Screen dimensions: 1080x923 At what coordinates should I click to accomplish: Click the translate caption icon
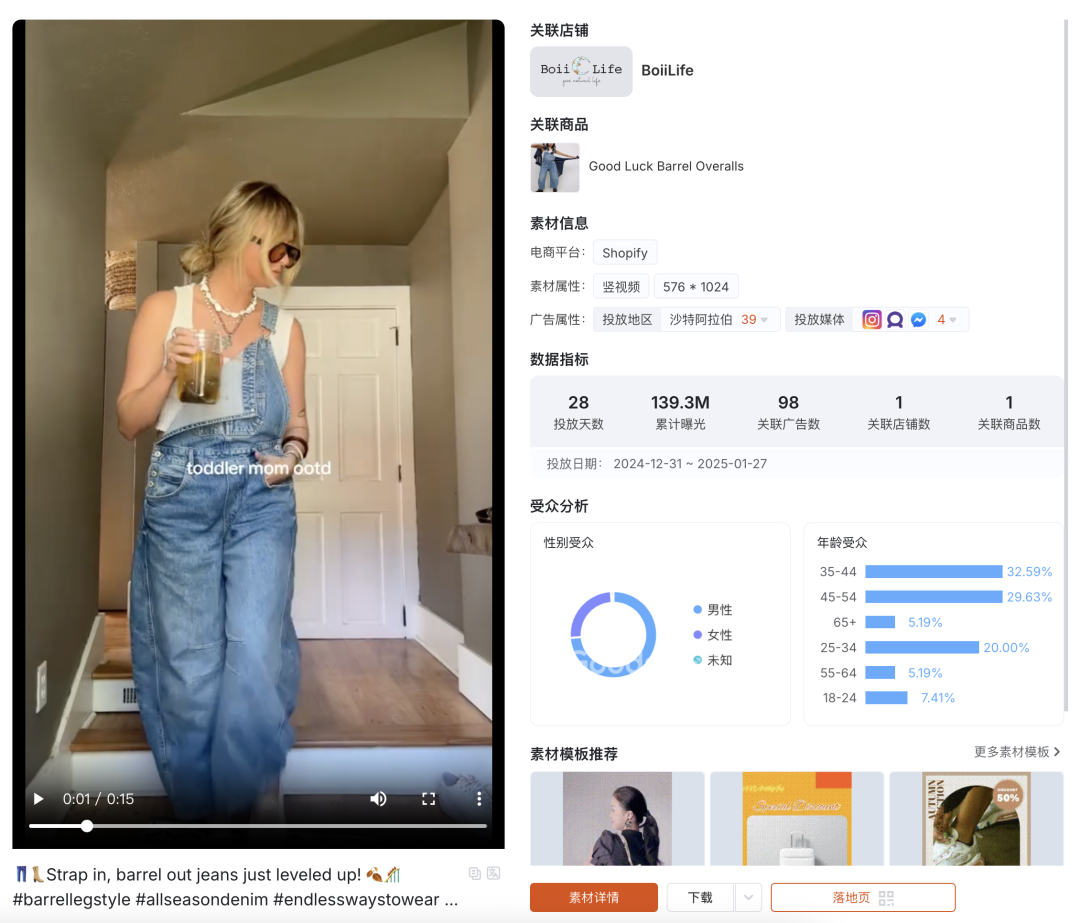pyautogui.click(x=494, y=873)
